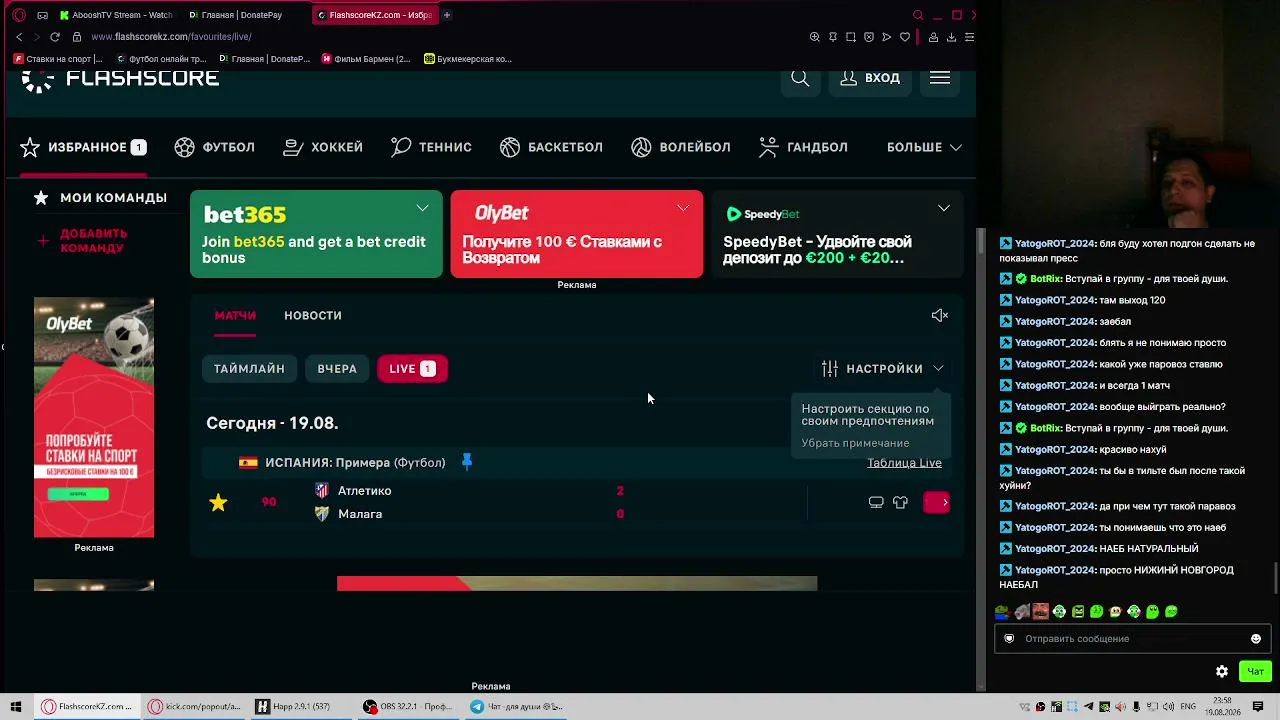Toggle the sound mute icon

(940, 316)
